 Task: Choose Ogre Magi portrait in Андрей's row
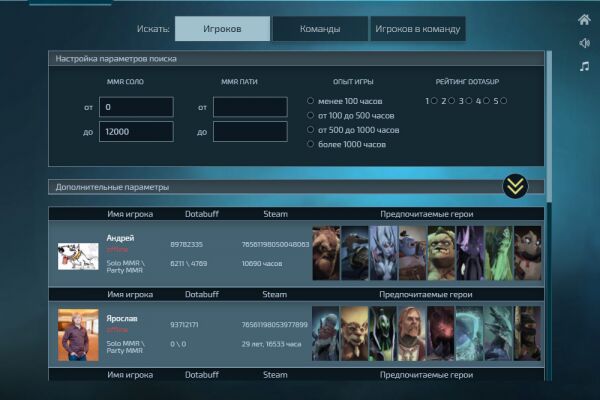(412, 253)
